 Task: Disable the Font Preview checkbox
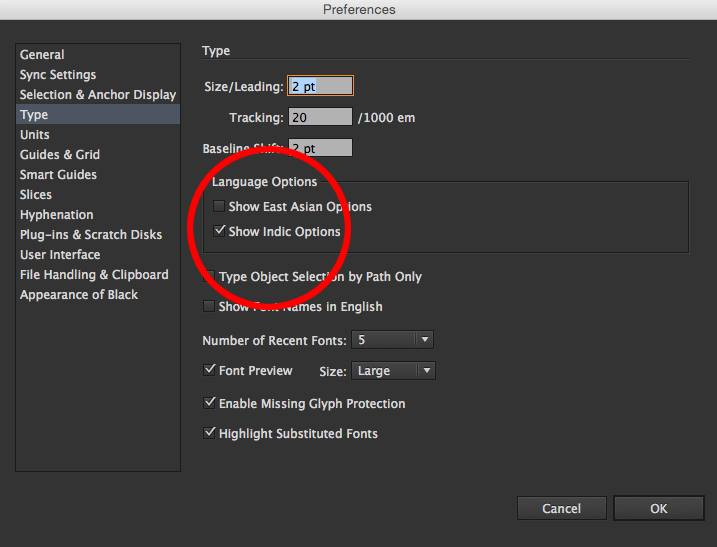point(209,370)
